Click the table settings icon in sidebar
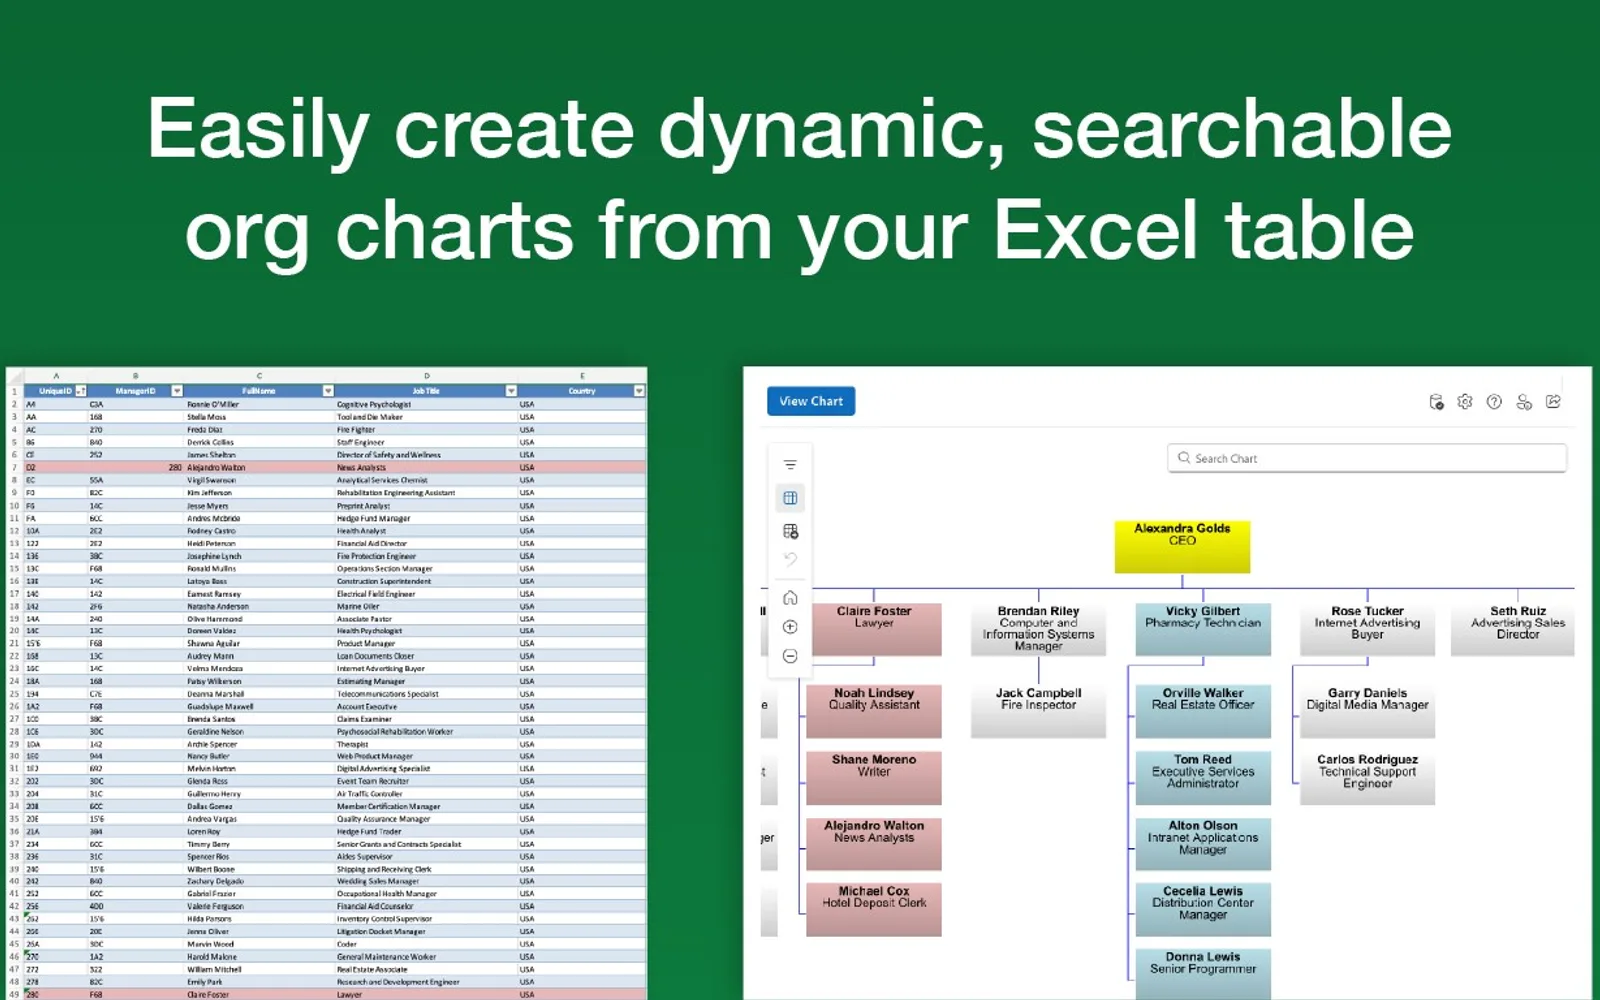1600x1000 pixels. (790, 531)
